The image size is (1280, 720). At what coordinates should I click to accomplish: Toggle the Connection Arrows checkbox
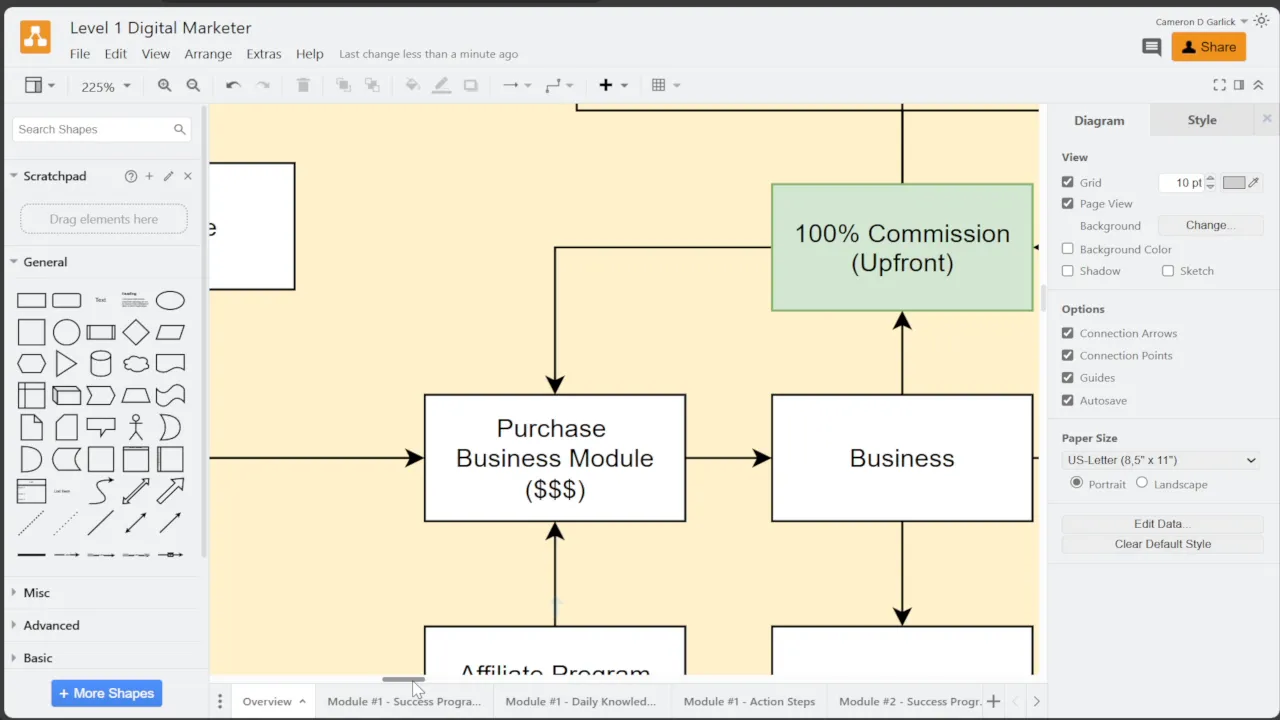[1068, 333]
